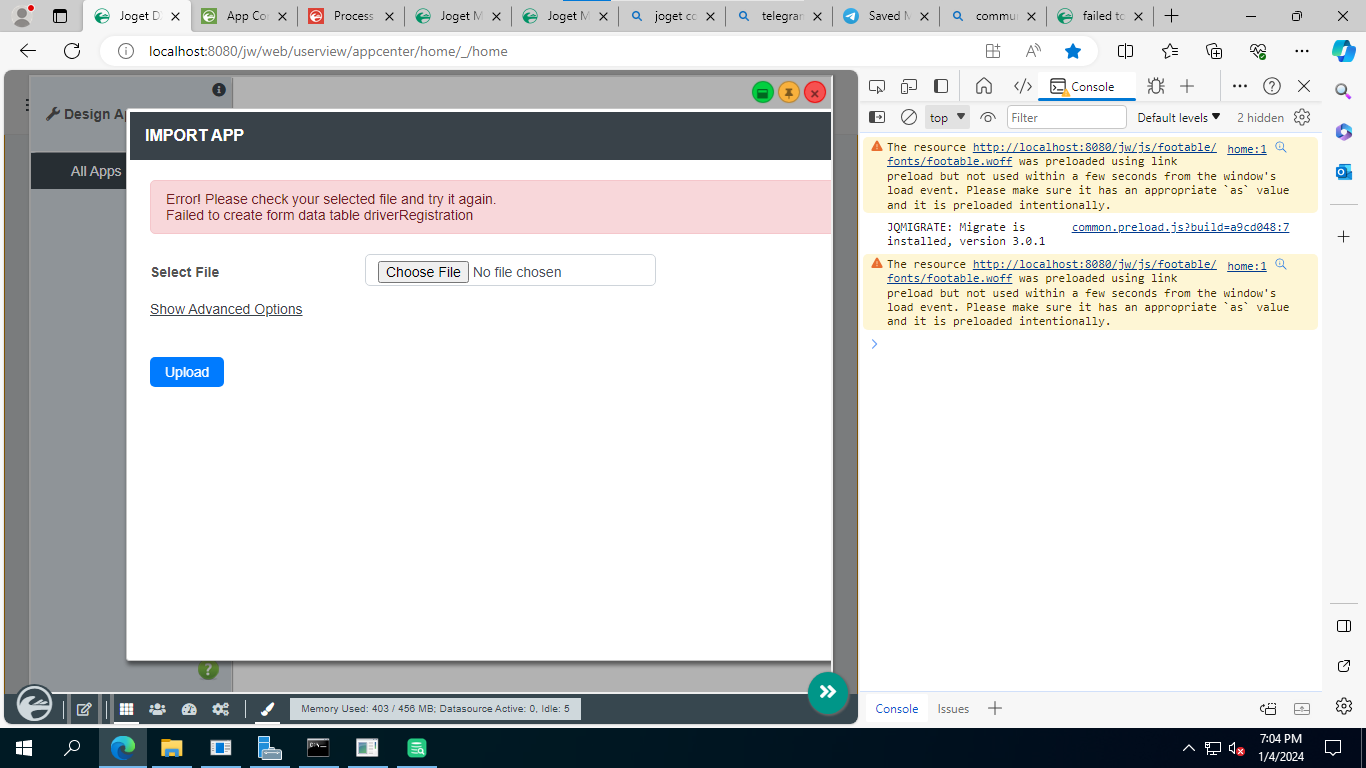Click the clear console icon

coord(908,117)
